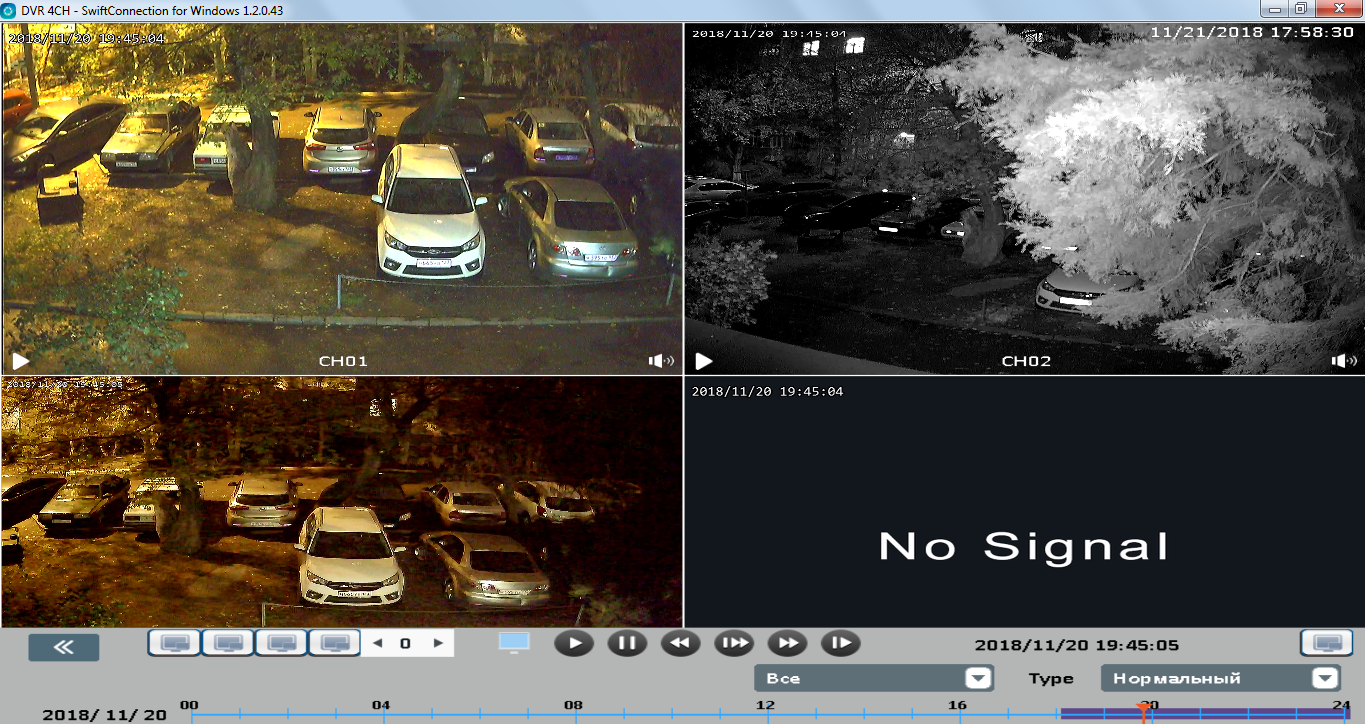The image size is (1365, 724).
Task: Click the double-chevron back button
Action: pos(64,647)
